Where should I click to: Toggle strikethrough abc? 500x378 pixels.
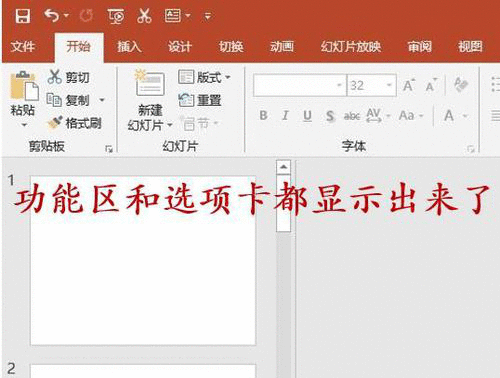352,116
